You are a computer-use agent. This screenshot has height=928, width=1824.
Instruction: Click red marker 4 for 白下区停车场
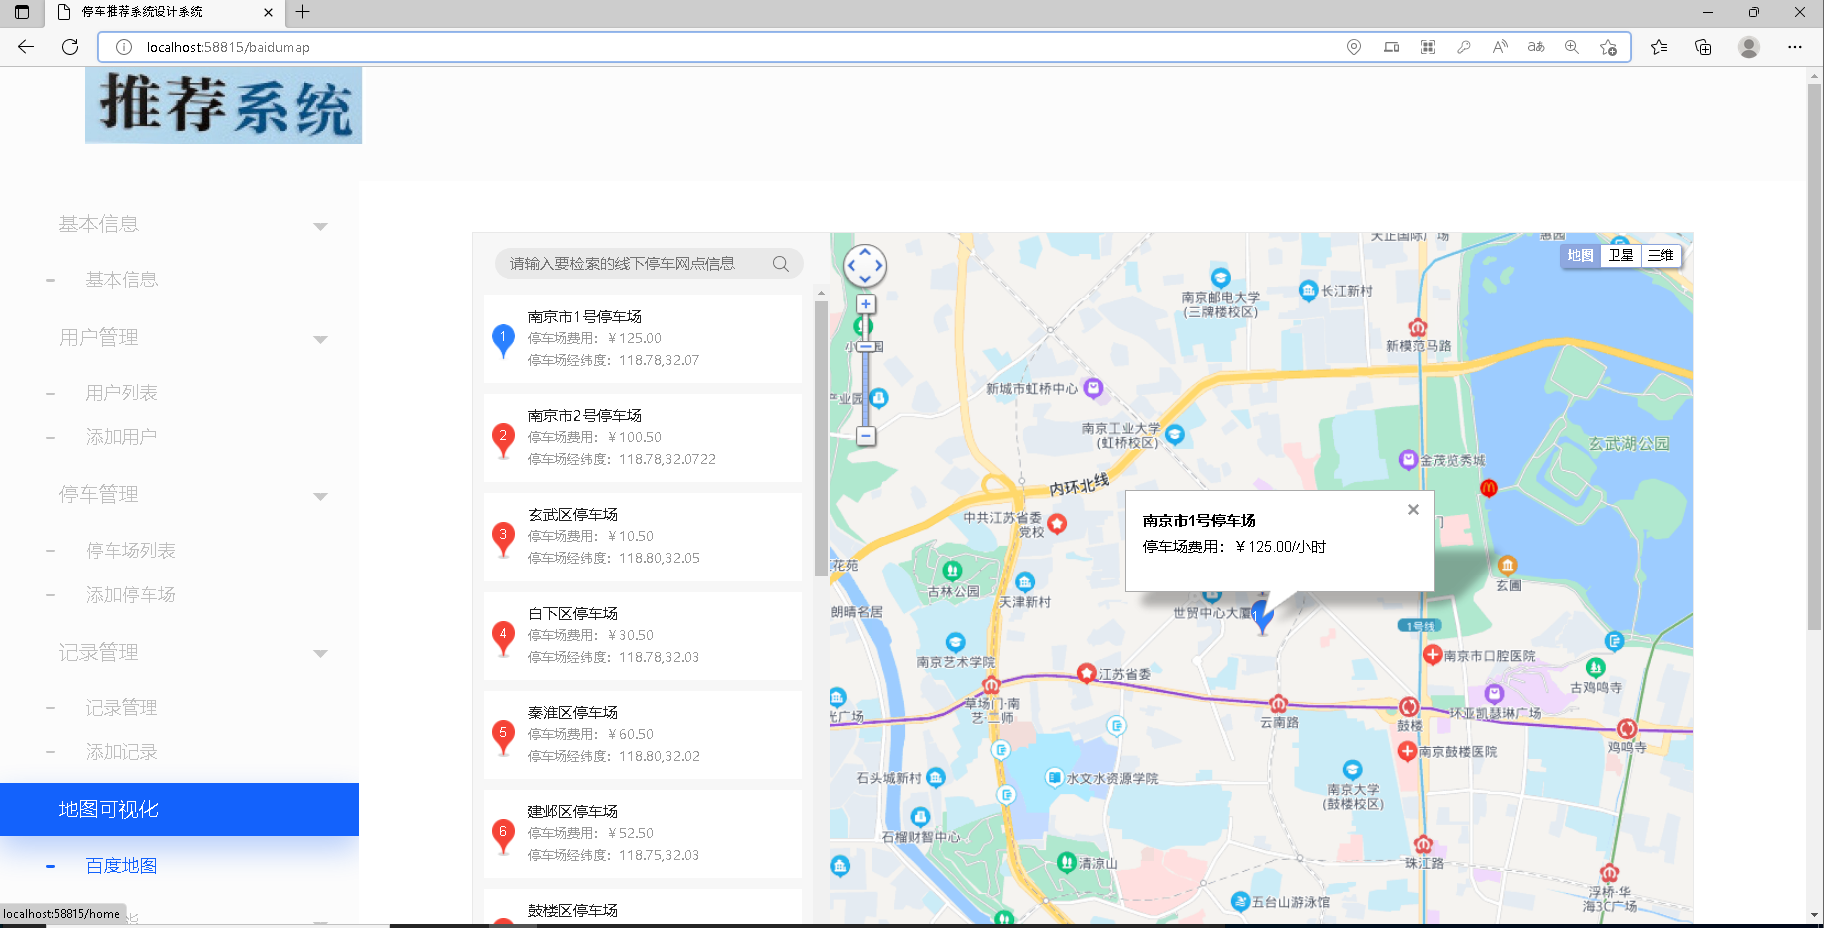[503, 638]
